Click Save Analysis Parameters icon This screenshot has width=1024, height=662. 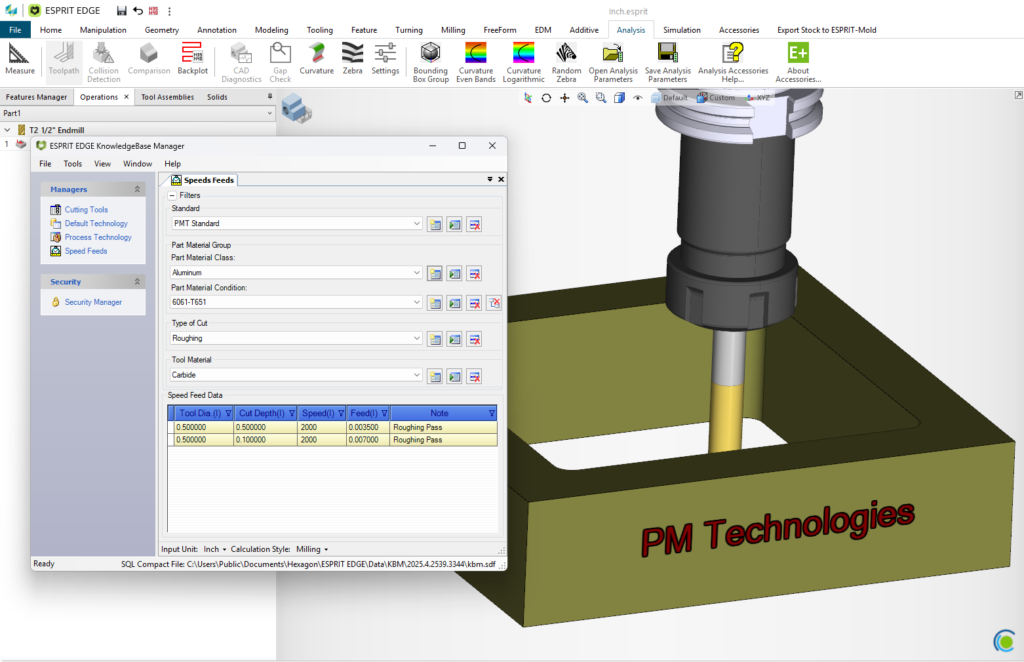667,53
